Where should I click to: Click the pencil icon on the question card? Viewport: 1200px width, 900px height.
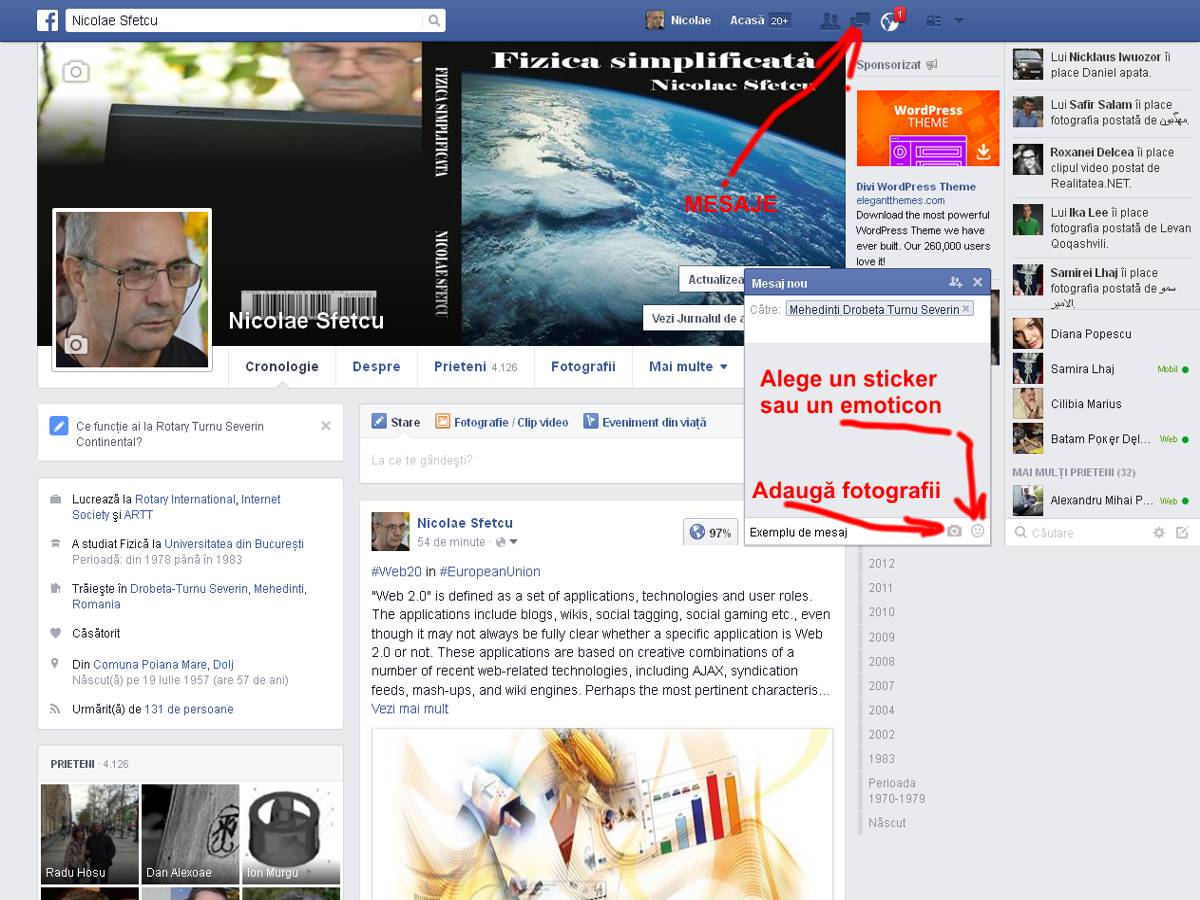coord(59,426)
